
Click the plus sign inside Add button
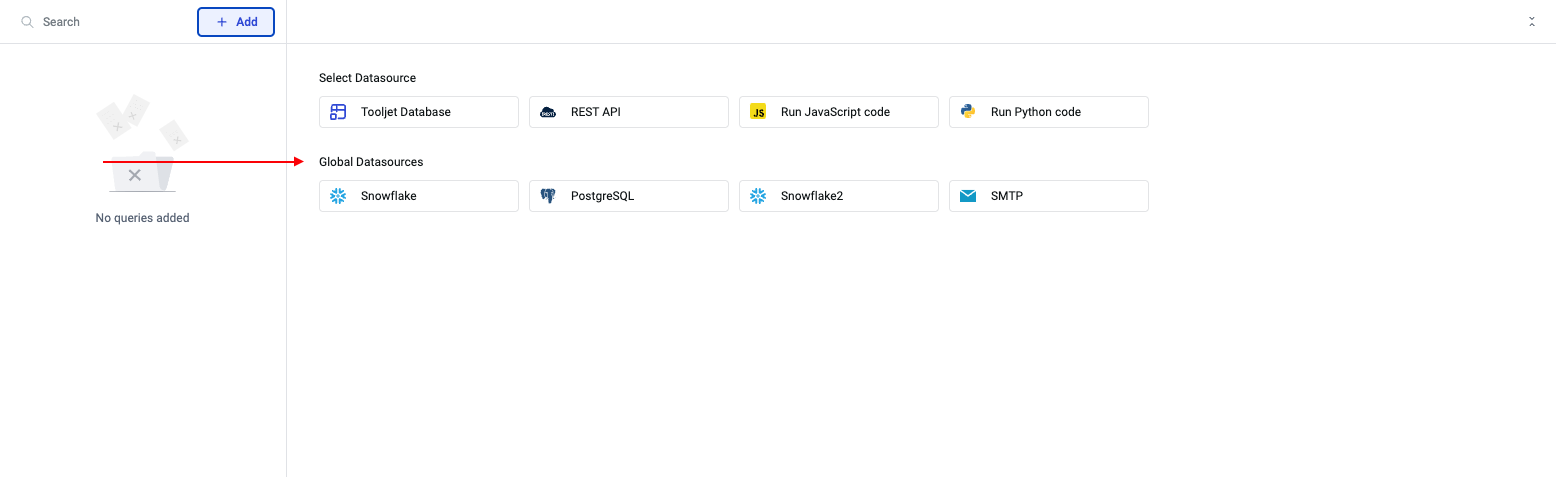point(222,22)
